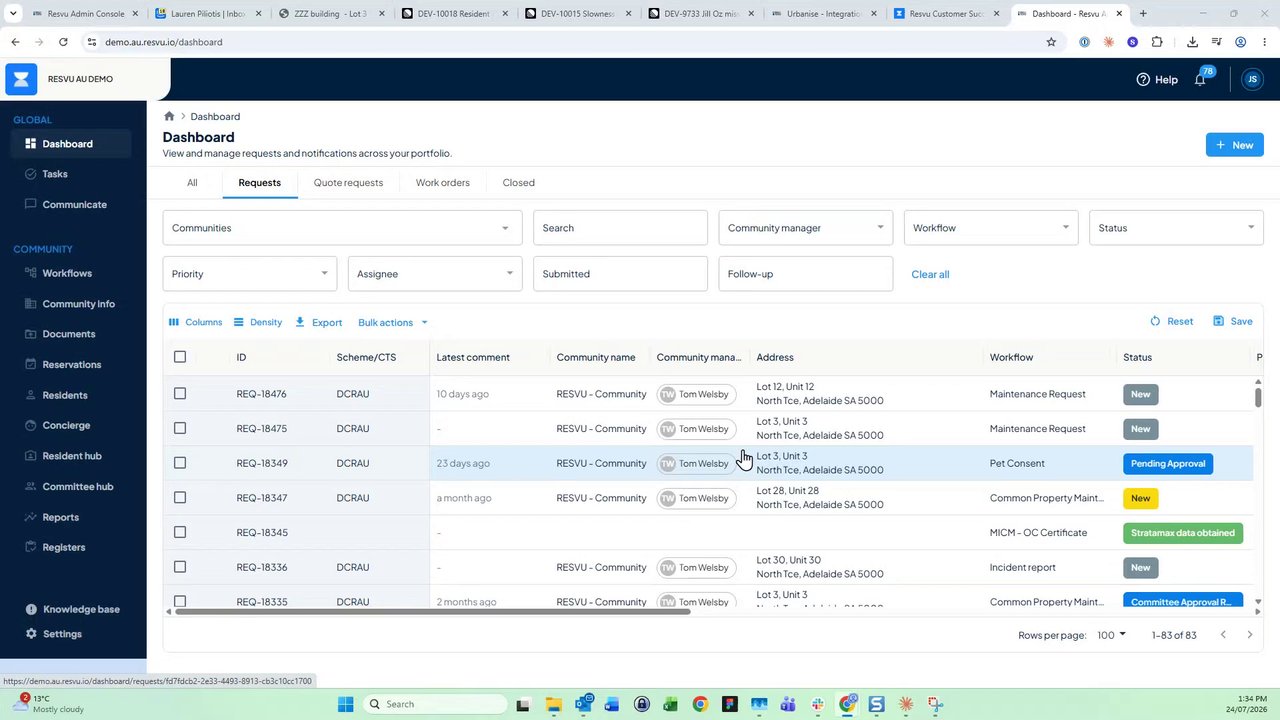The image size is (1280, 720).
Task: Open Communicate in the sidebar
Action: (74, 204)
